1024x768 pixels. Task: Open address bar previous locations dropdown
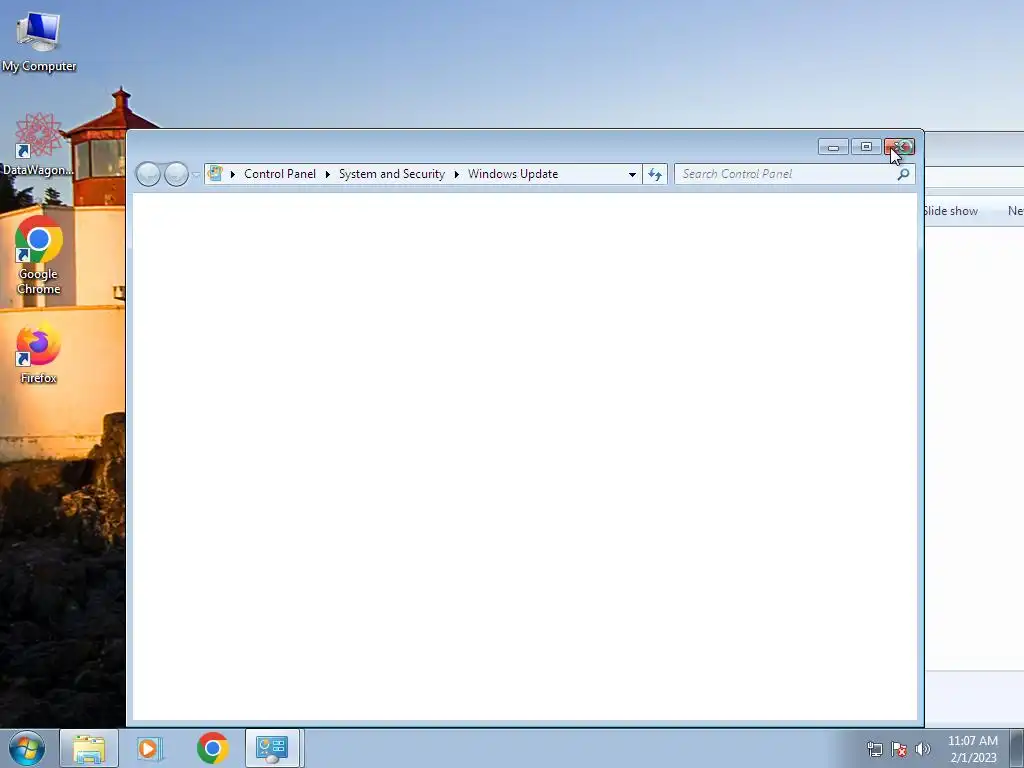point(632,174)
